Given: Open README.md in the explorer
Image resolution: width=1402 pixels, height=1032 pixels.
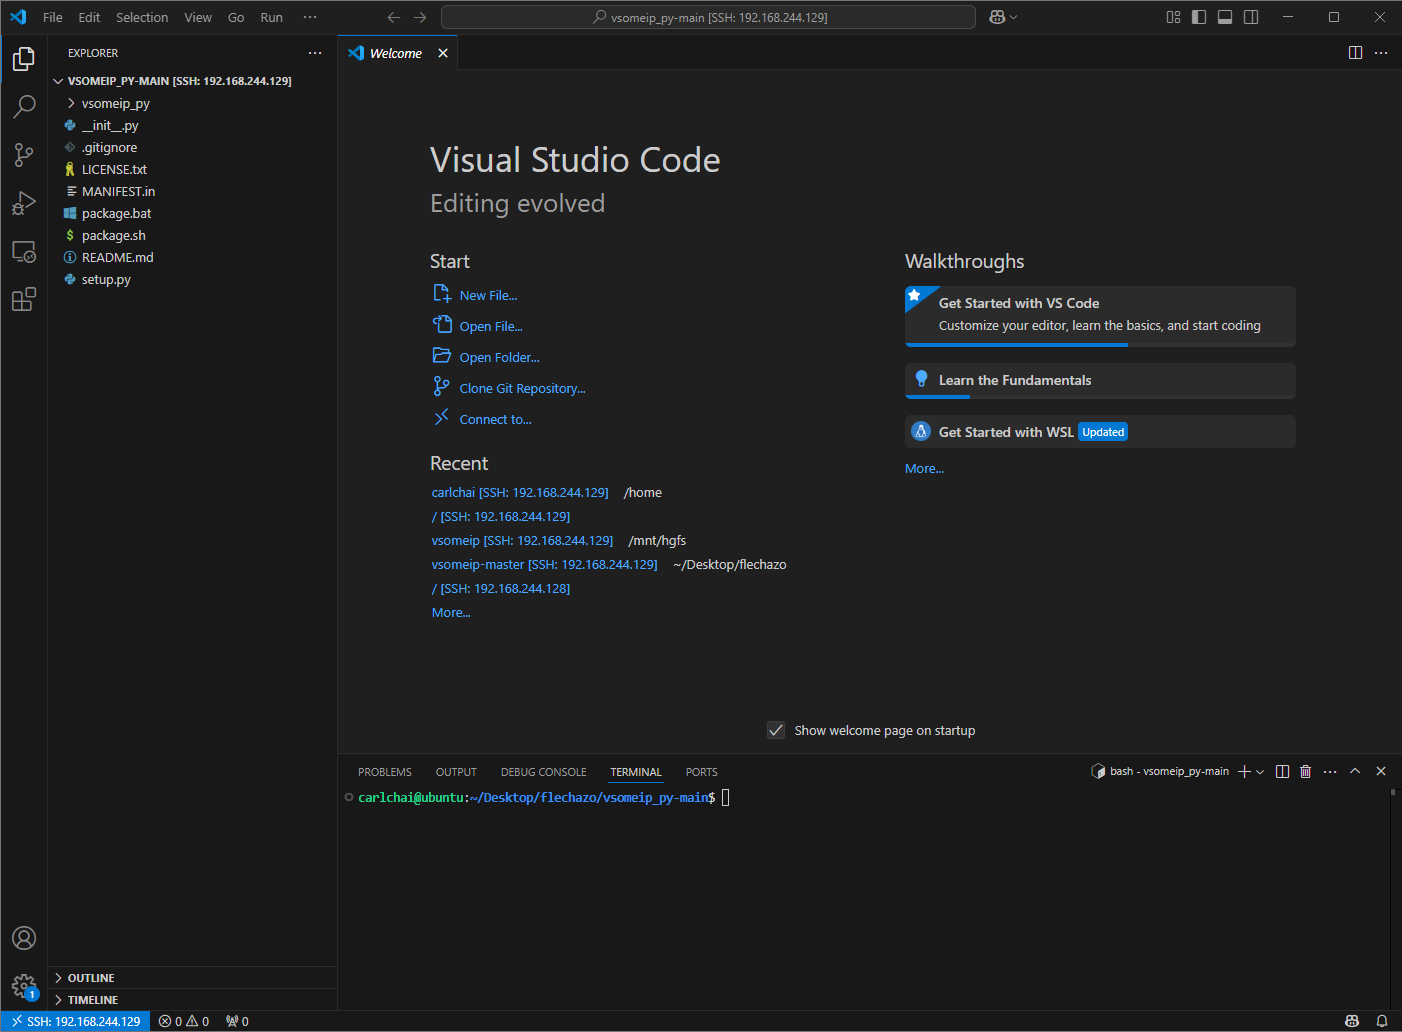Looking at the screenshot, I should [192, 257].
